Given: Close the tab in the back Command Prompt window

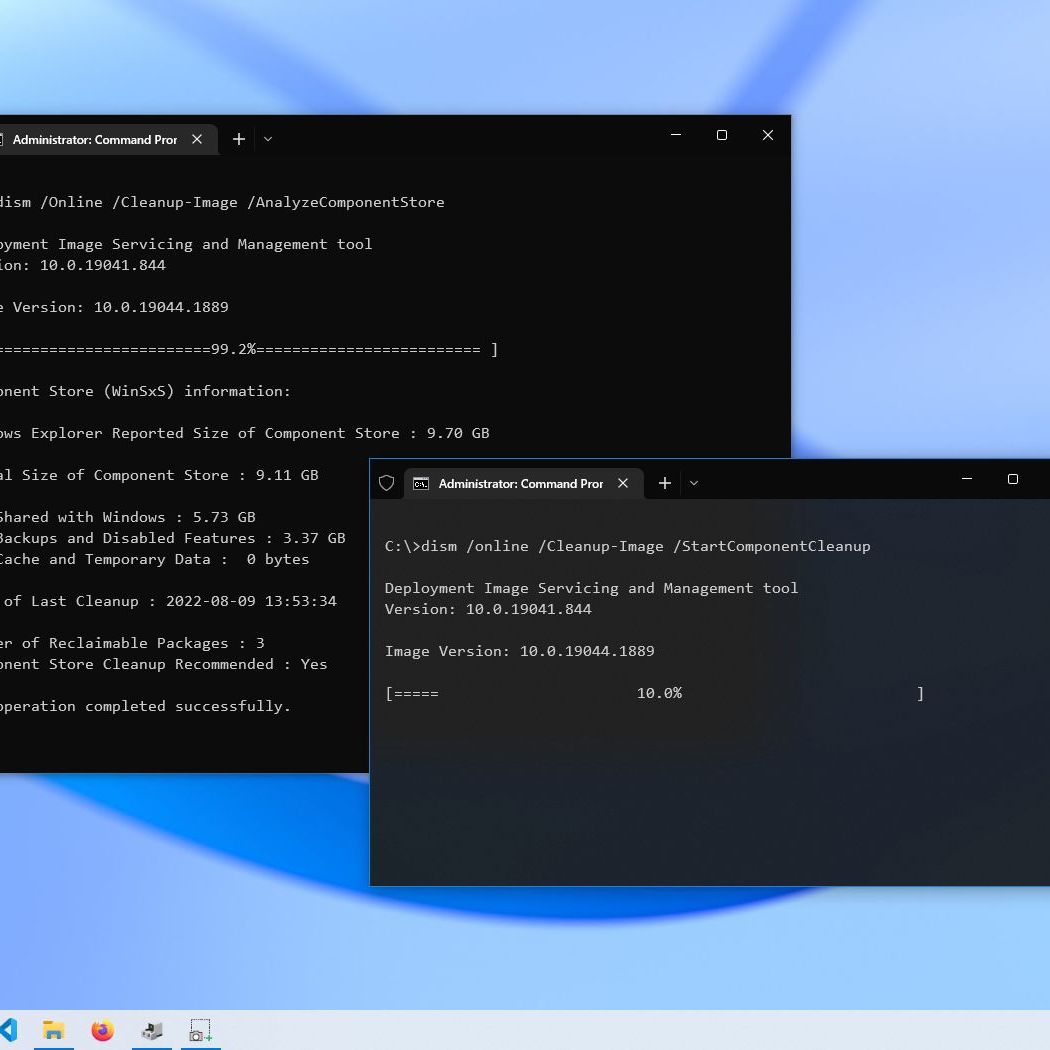Looking at the screenshot, I should (x=197, y=139).
